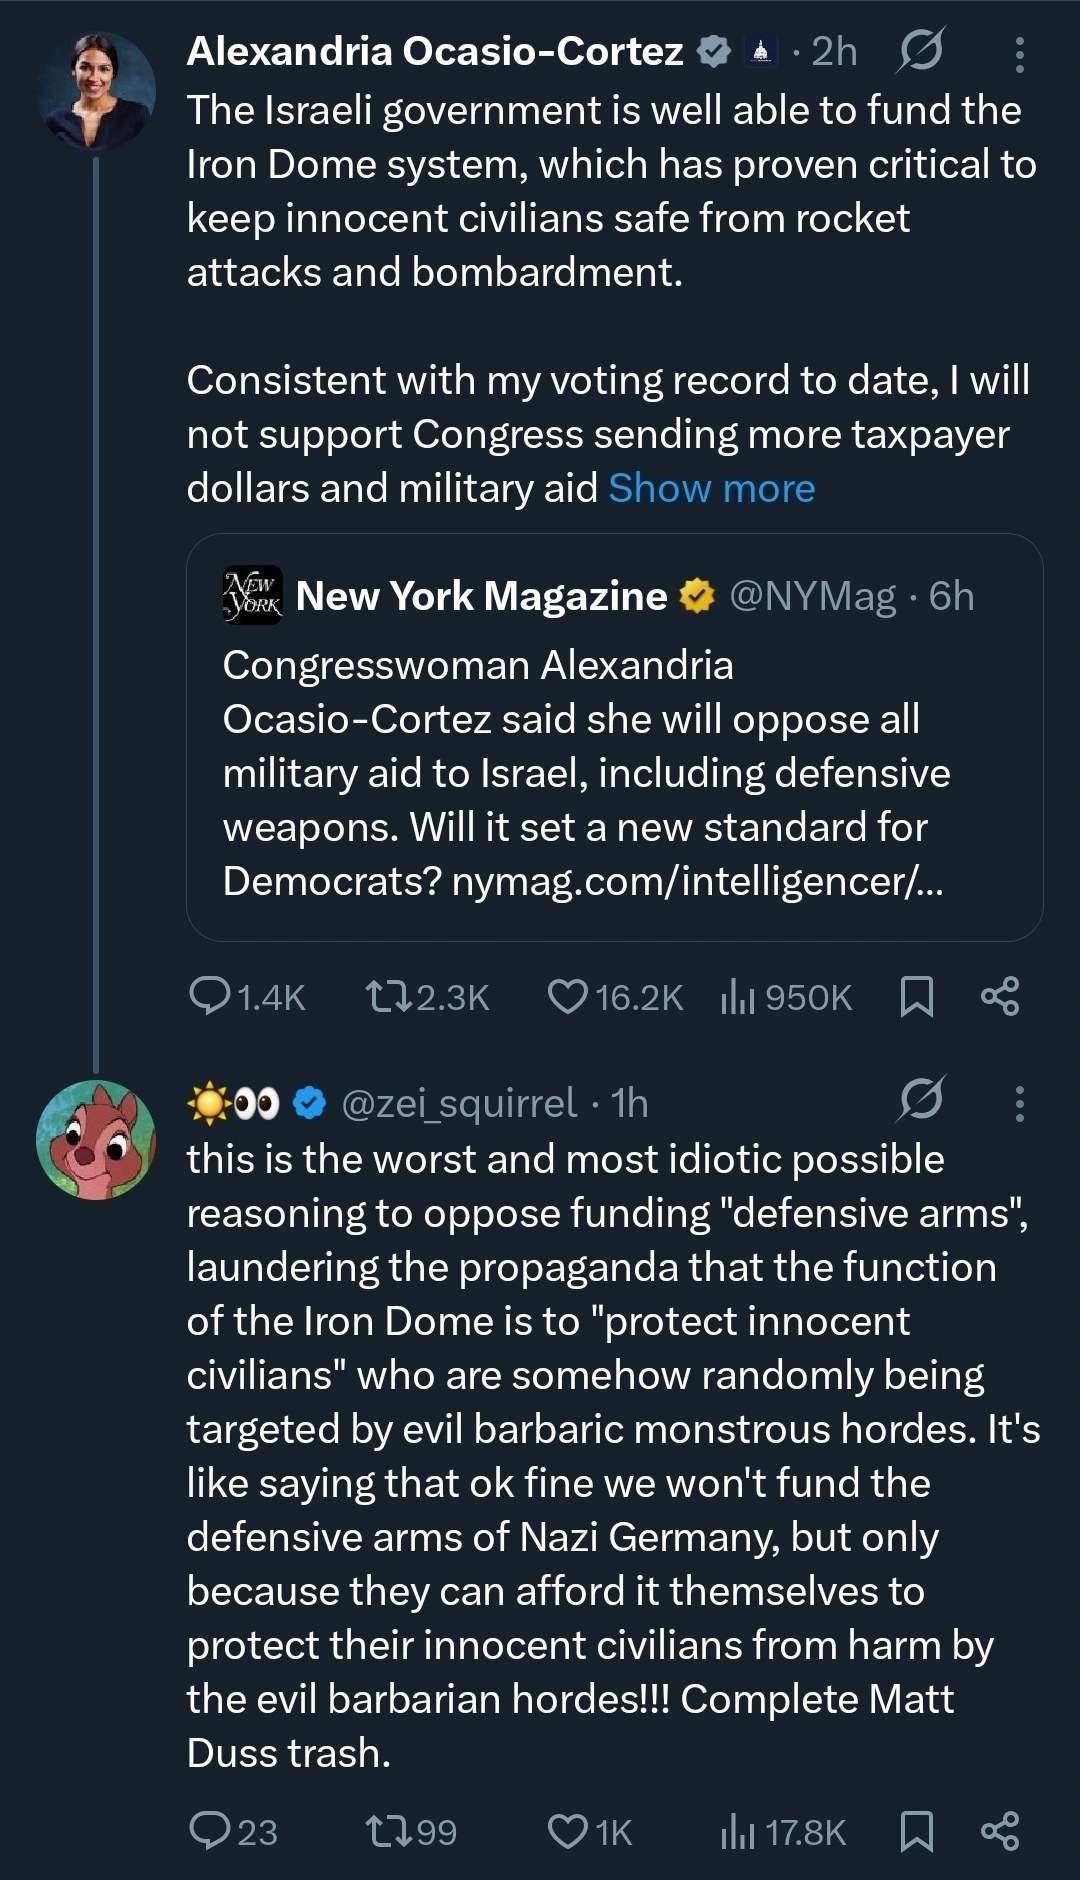
Task: Open more options for AOC's post
Action: pos(1019,54)
